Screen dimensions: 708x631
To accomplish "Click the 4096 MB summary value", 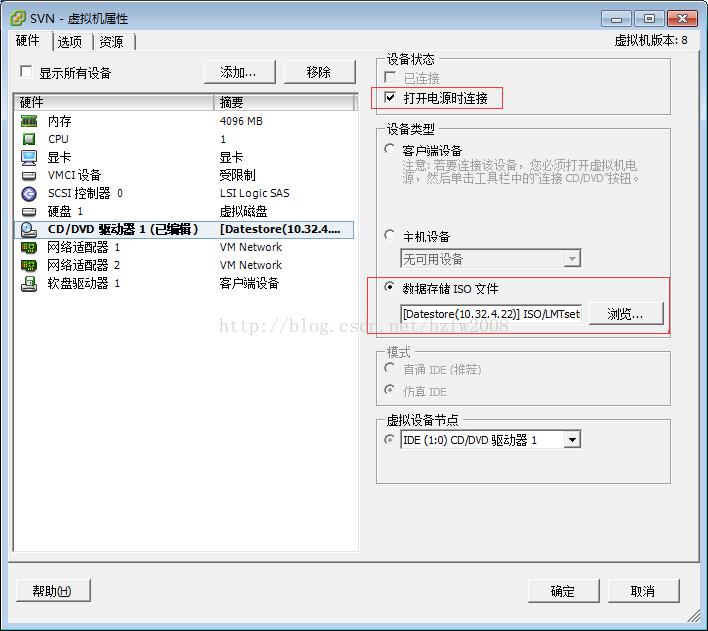I will point(241,121).
